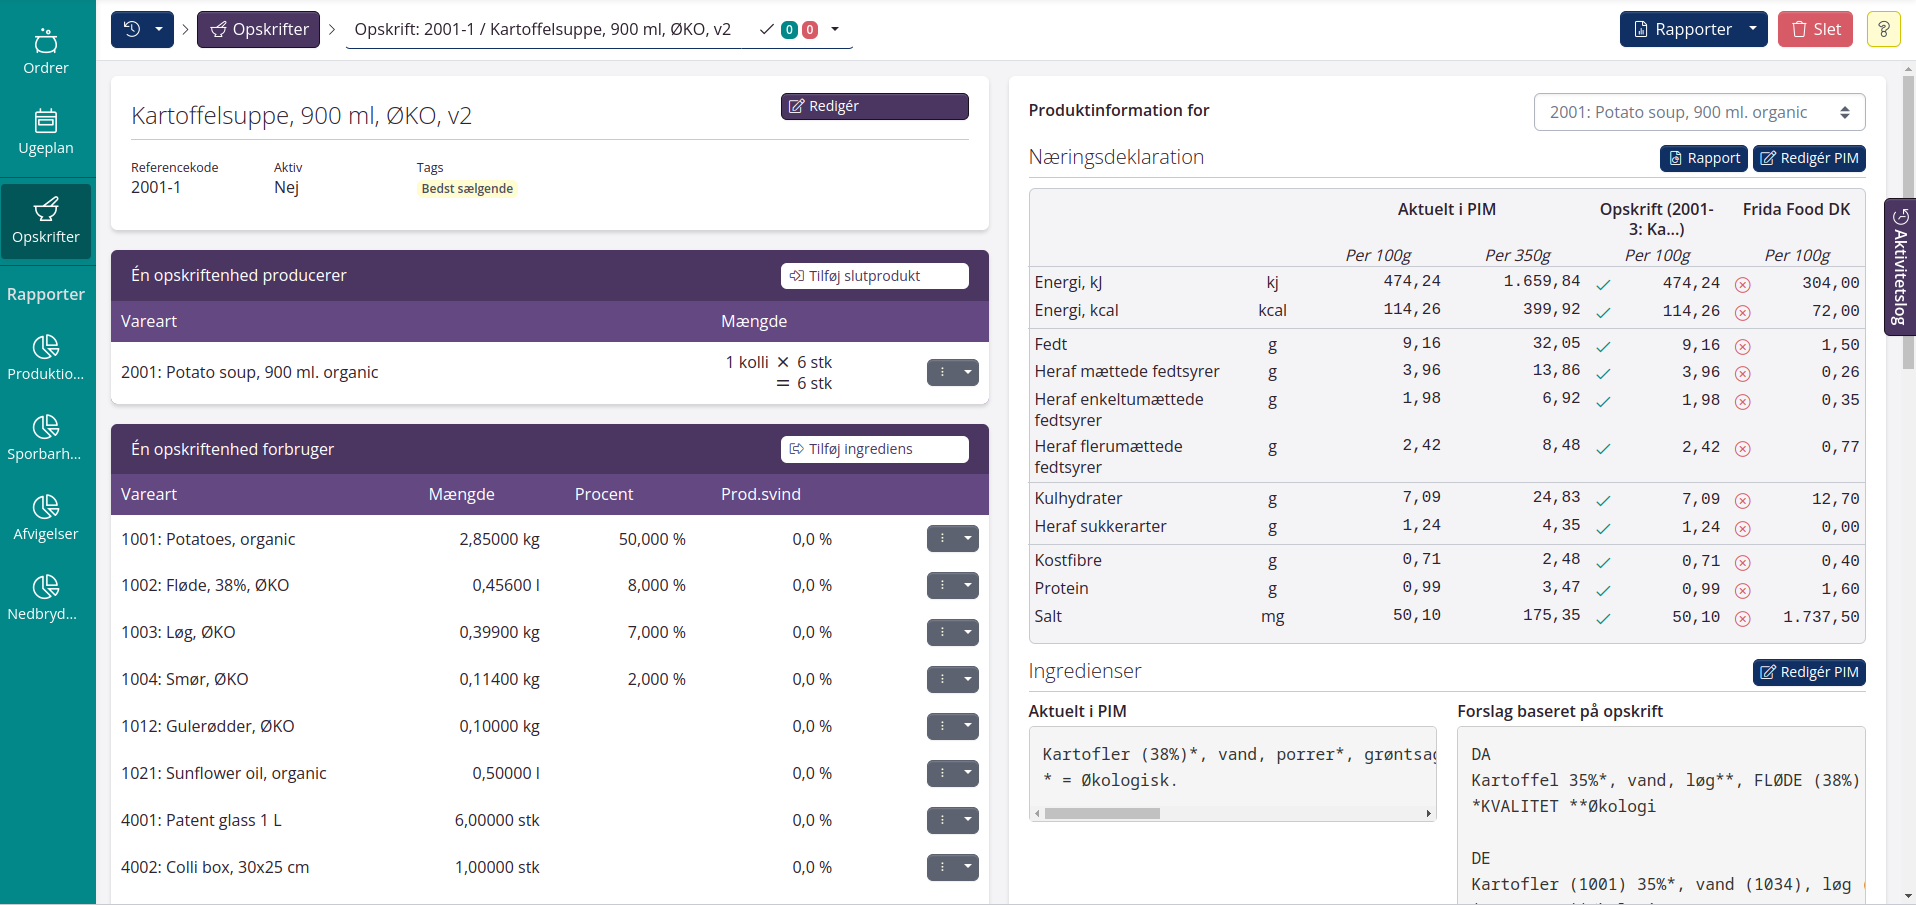
Task: Click the help lightbulb icon
Action: click(1883, 30)
